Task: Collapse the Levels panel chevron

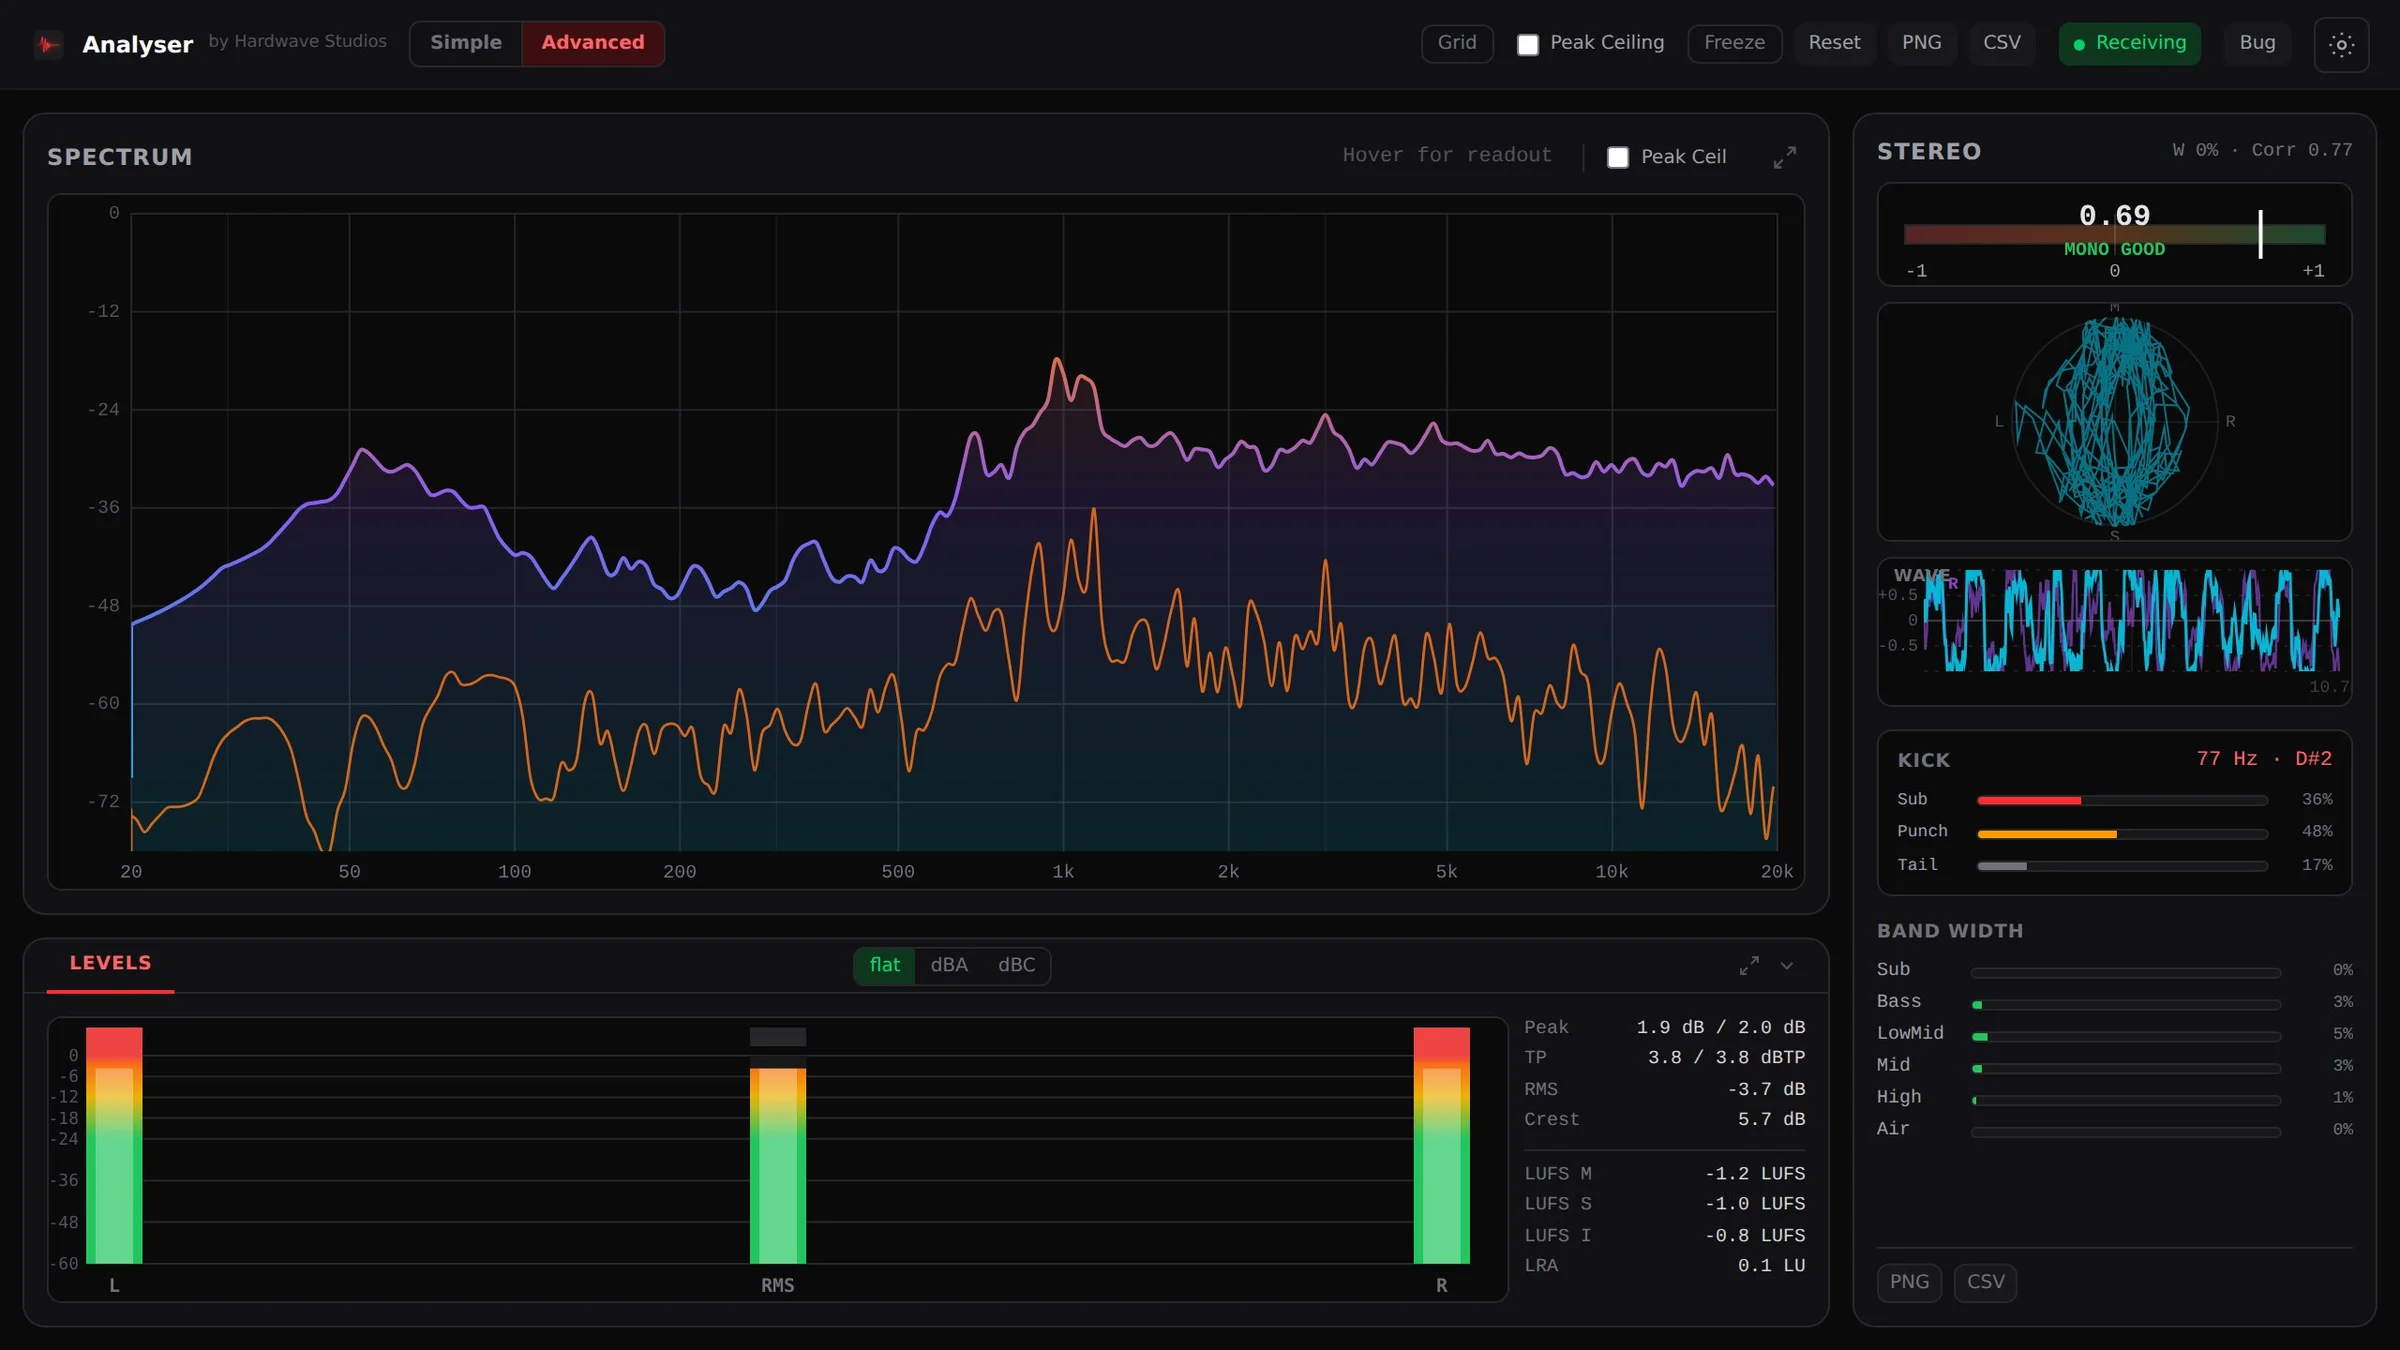Action: point(1787,966)
